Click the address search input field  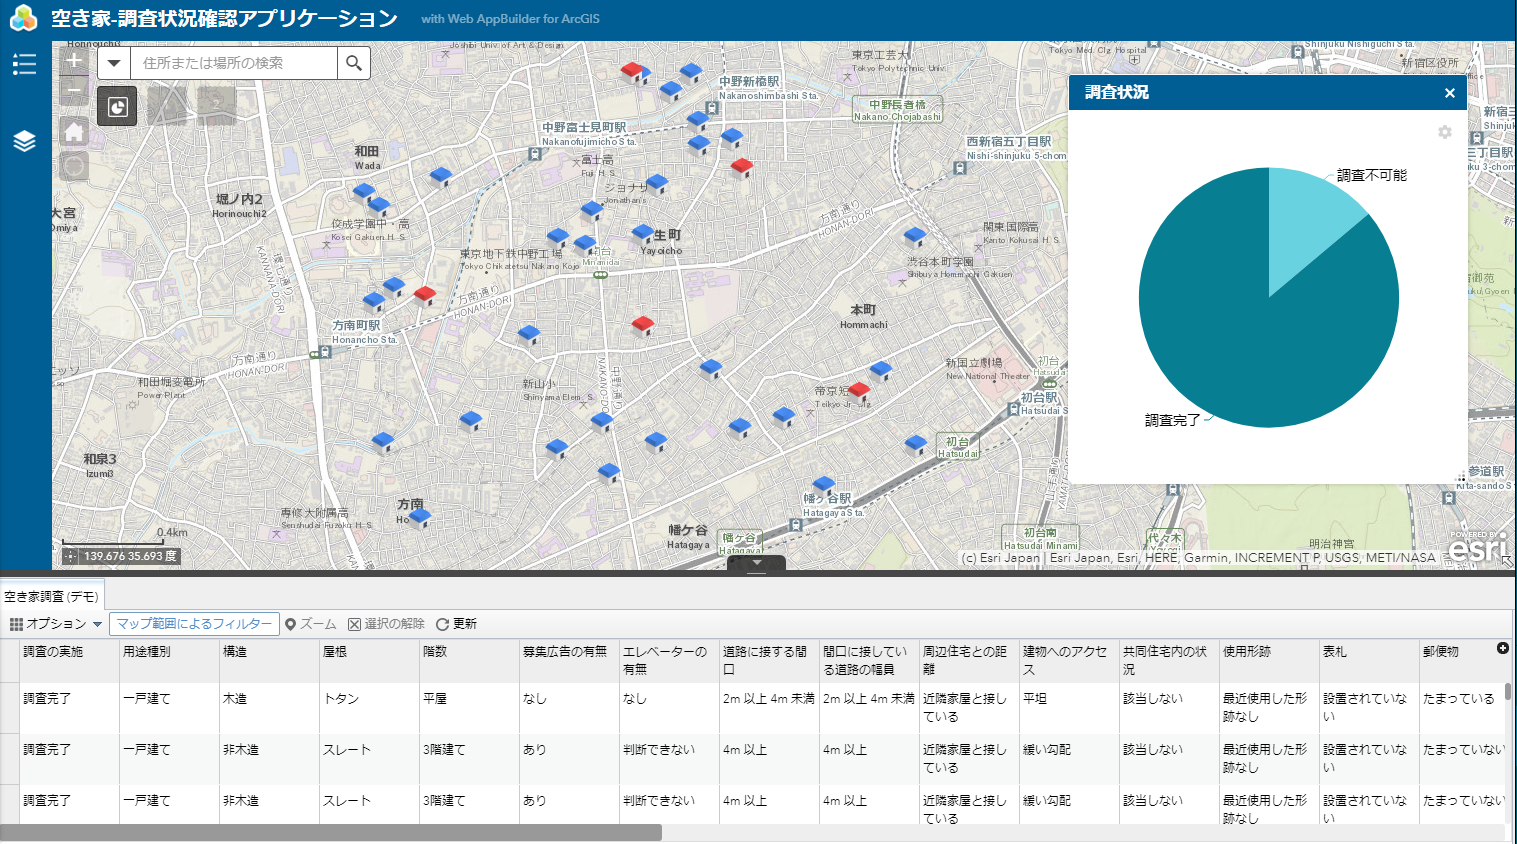point(234,63)
